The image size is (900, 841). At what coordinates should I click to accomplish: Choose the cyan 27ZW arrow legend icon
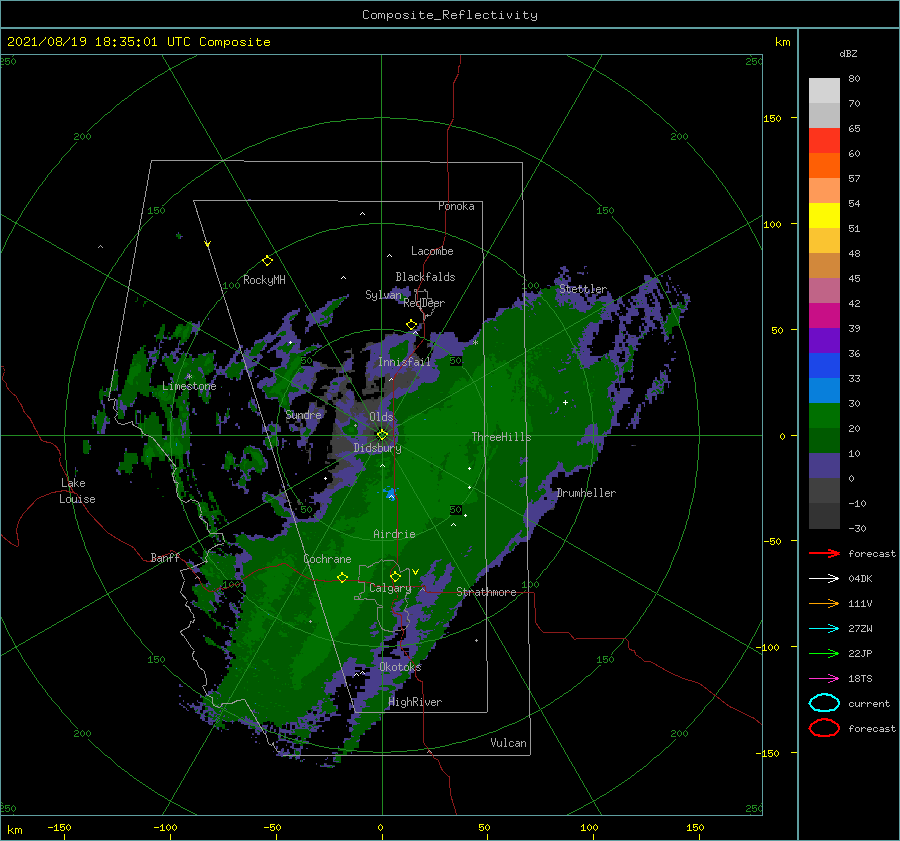[824, 629]
